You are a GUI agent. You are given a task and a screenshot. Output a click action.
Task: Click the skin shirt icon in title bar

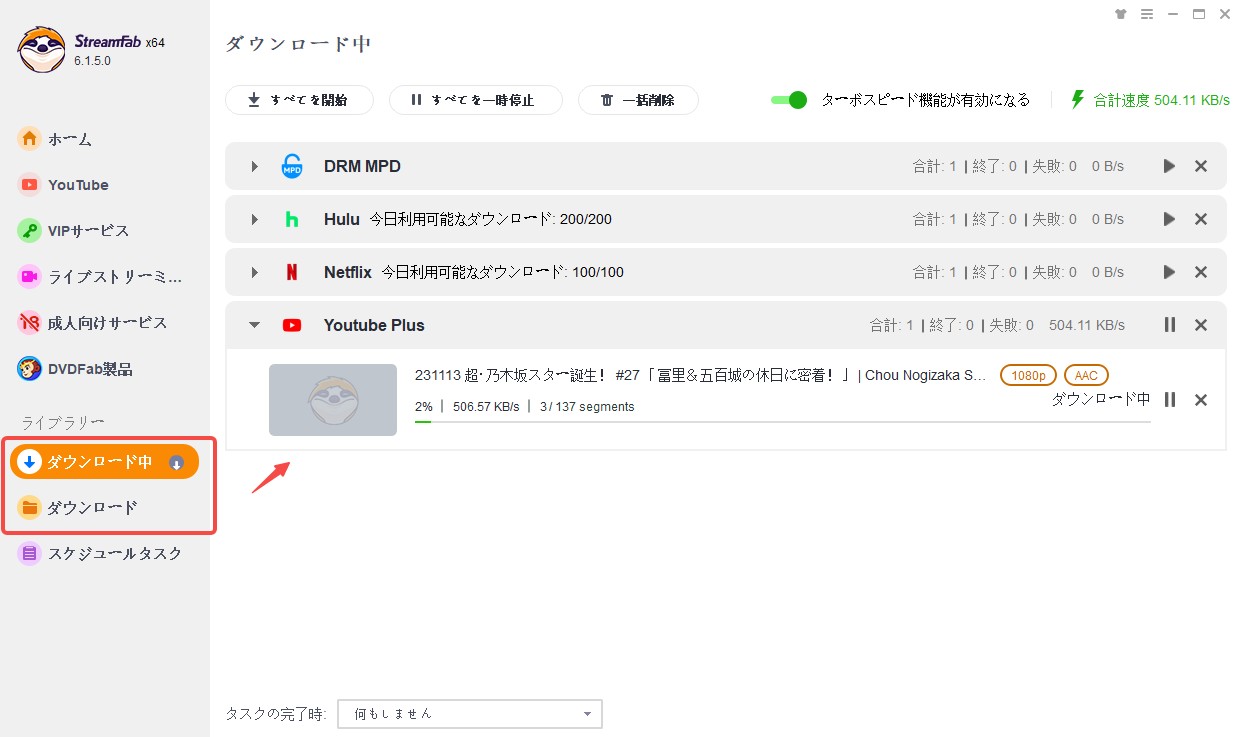(x=1121, y=14)
